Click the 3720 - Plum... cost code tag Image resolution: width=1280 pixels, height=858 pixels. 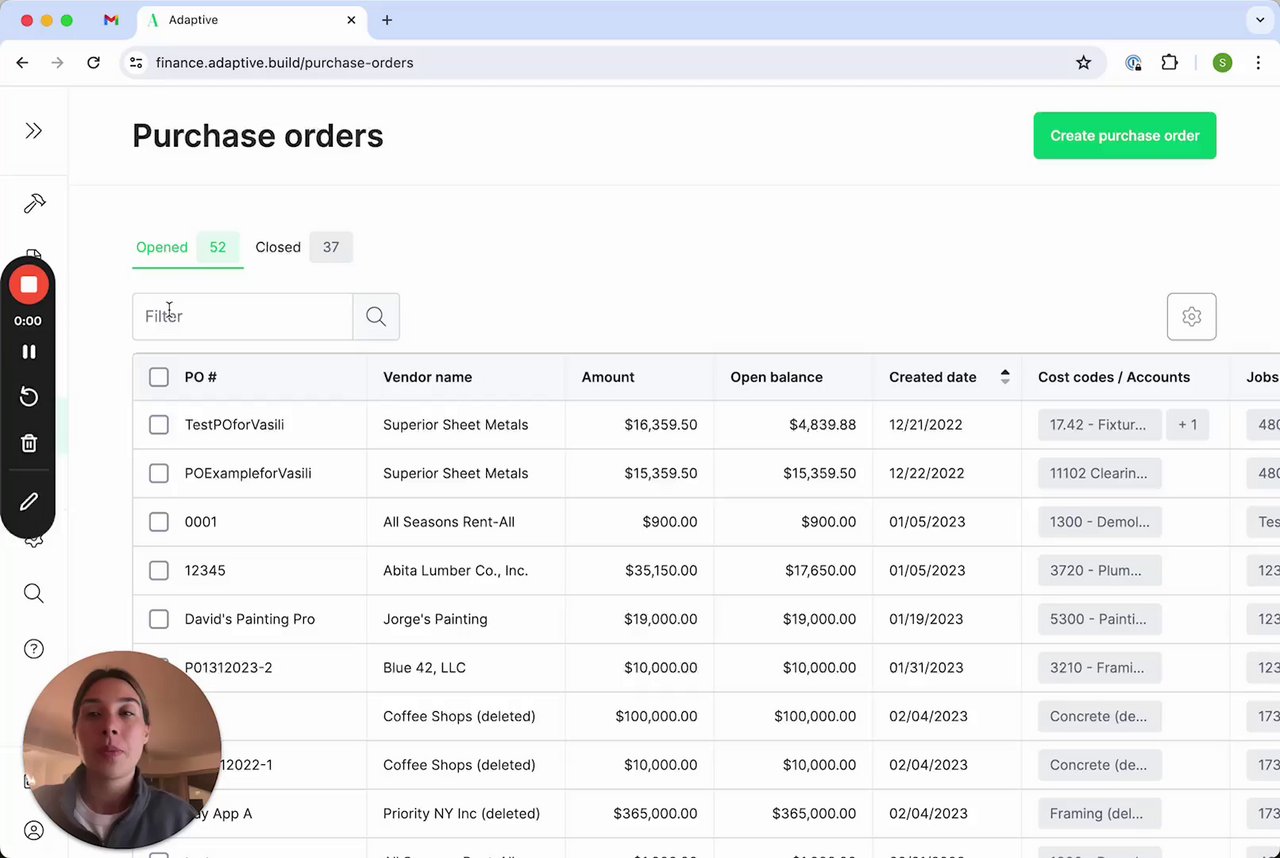coord(1099,570)
